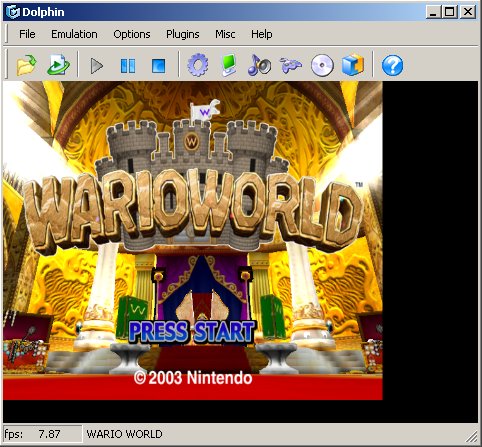Minimize the Dolphin window

433,12
